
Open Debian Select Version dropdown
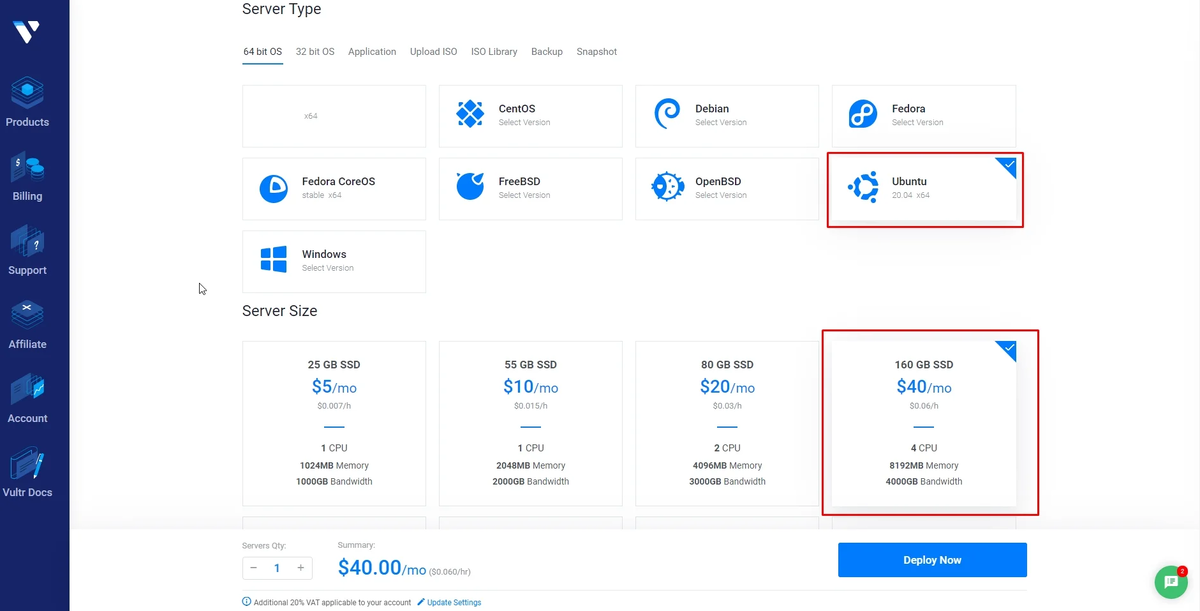click(721, 123)
